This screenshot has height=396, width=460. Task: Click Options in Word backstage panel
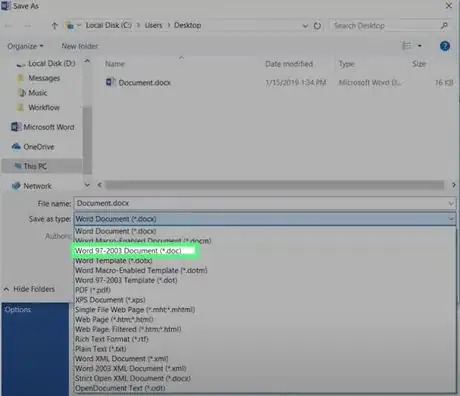coord(18,310)
